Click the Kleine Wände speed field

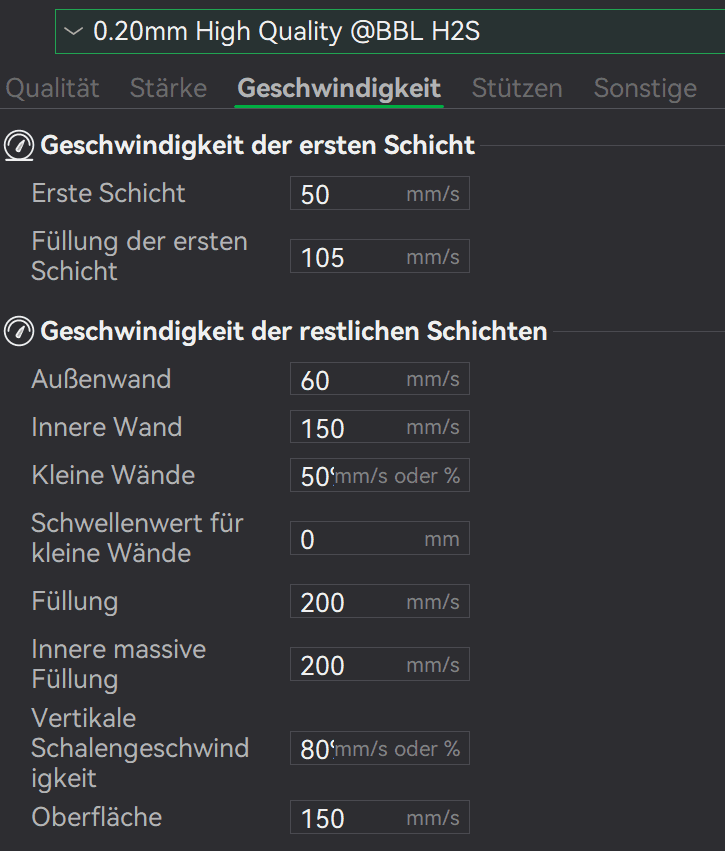(x=315, y=476)
